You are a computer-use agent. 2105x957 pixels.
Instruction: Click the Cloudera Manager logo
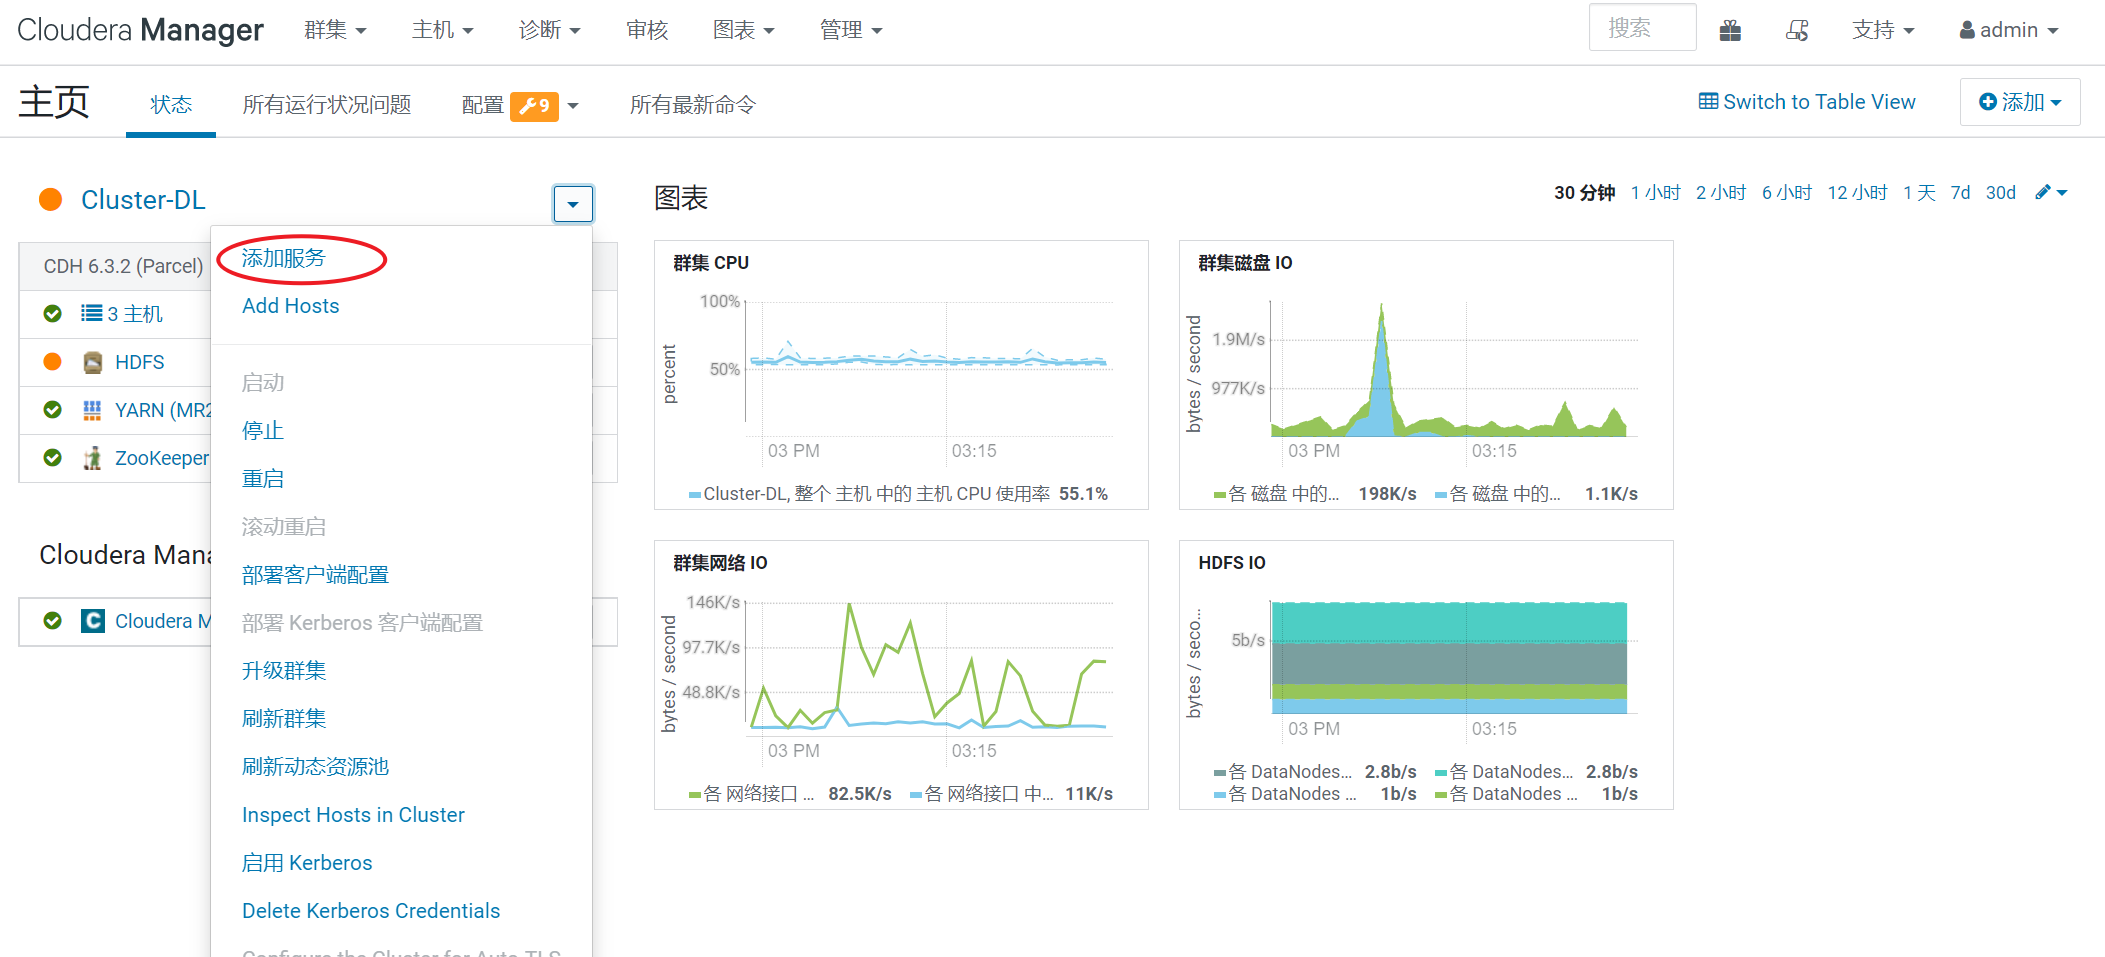tap(140, 30)
